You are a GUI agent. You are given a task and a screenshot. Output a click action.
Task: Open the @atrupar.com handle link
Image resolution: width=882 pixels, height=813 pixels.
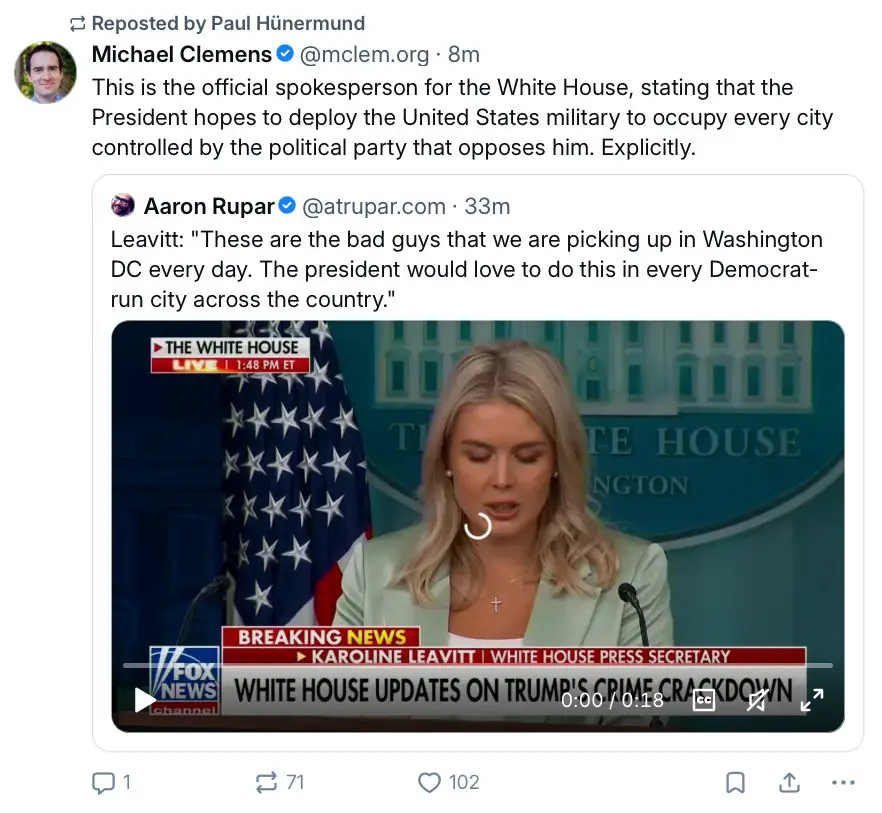point(373,206)
